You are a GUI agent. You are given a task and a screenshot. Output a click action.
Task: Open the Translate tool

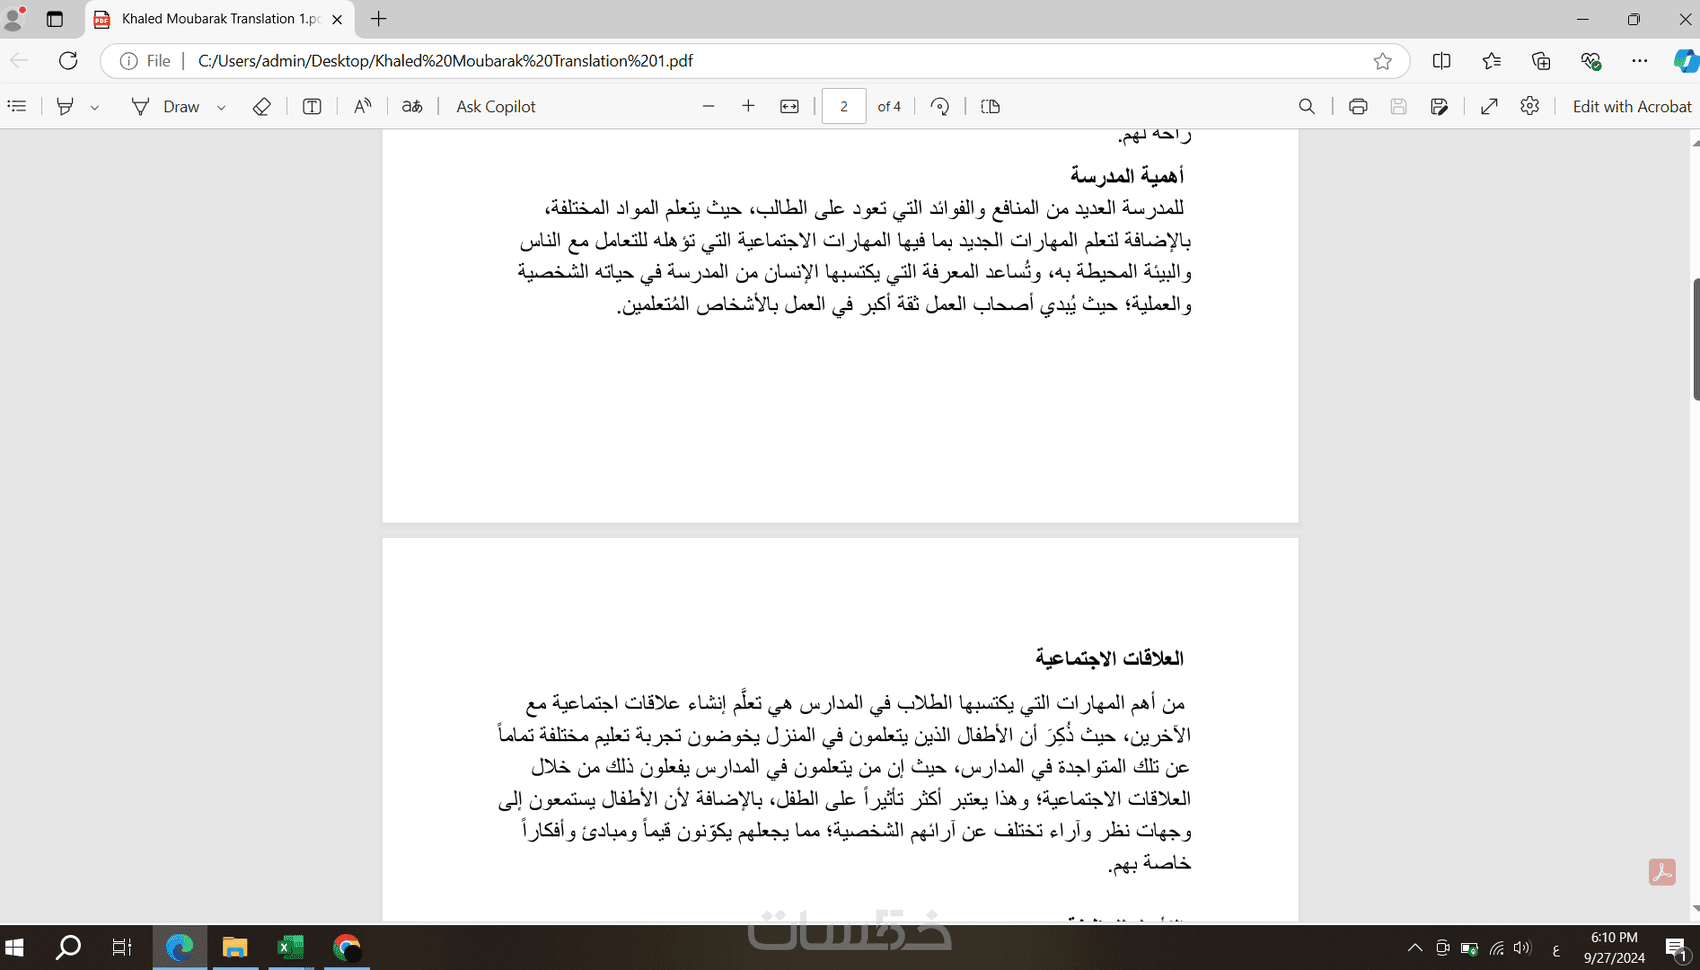(412, 106)
